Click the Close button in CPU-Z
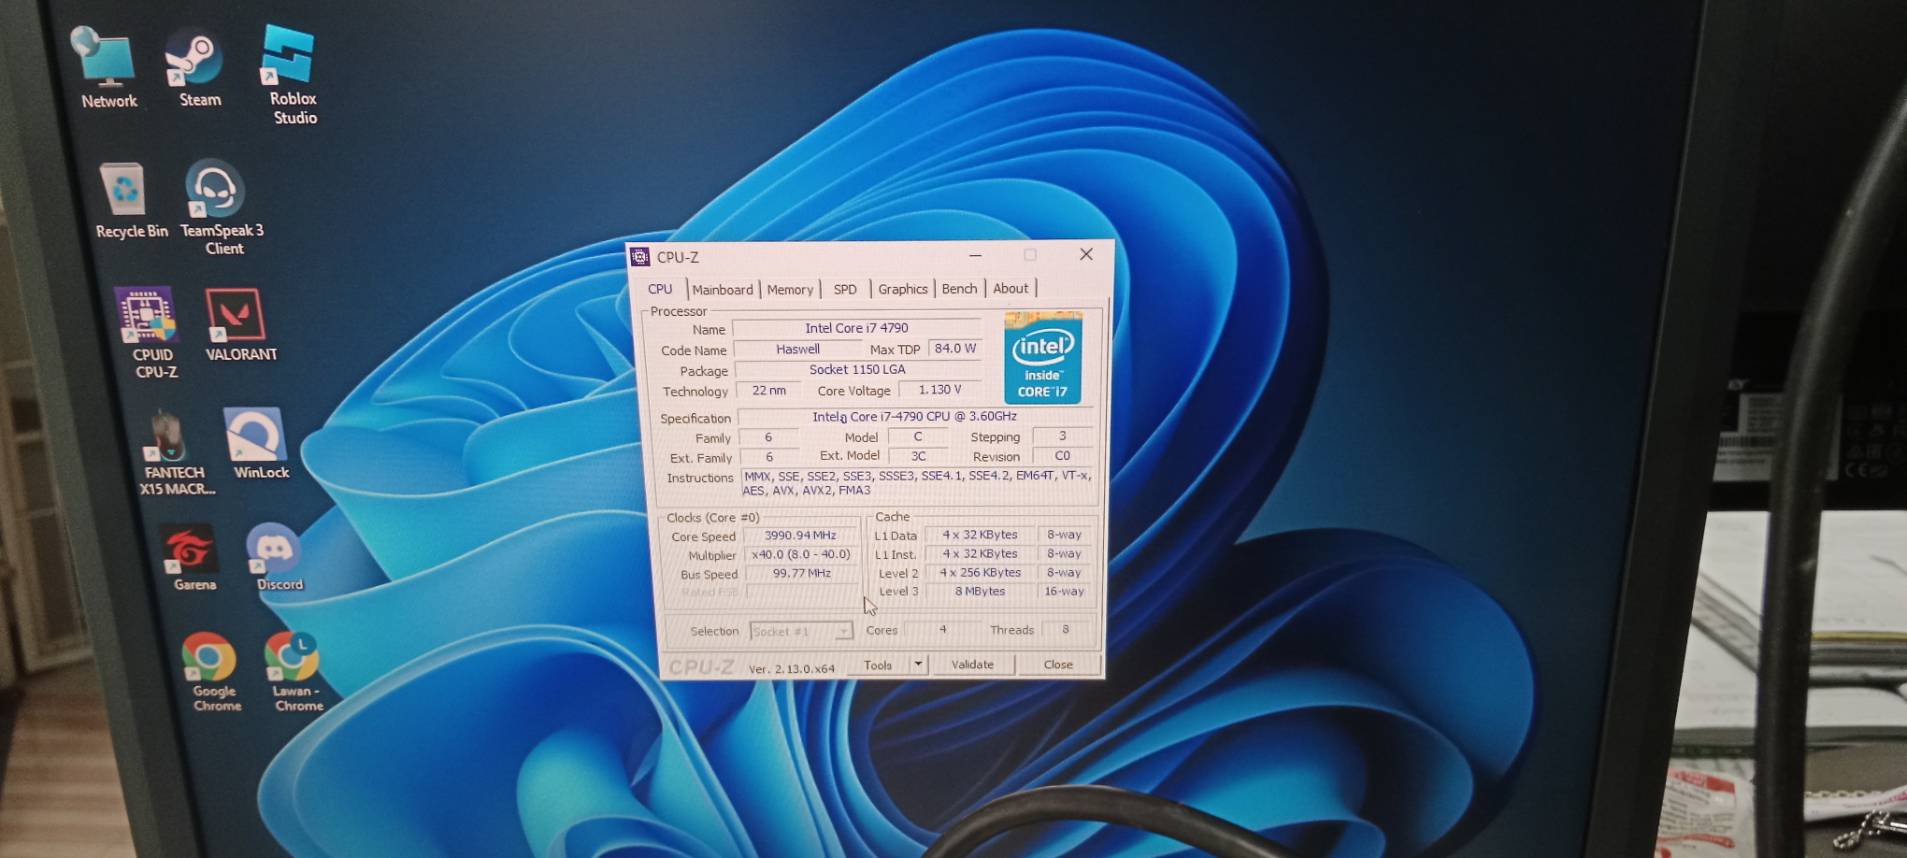The image size is (1907, 858). coord(1058,664)
